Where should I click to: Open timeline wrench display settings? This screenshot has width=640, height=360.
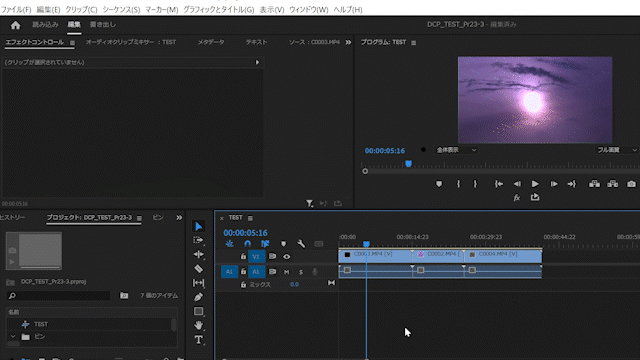point(301,244)
